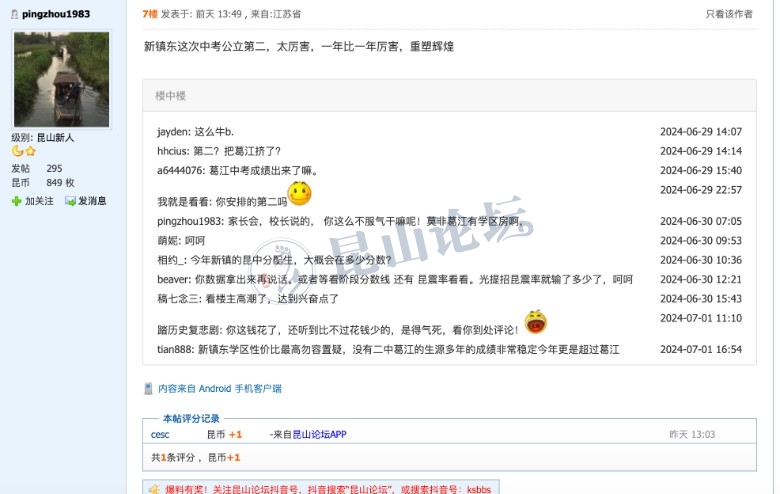Image resolution: width=780 pixels, height=494 pixels.
Task: Click 只看该作者 filter link
Action: coord(729,14)
